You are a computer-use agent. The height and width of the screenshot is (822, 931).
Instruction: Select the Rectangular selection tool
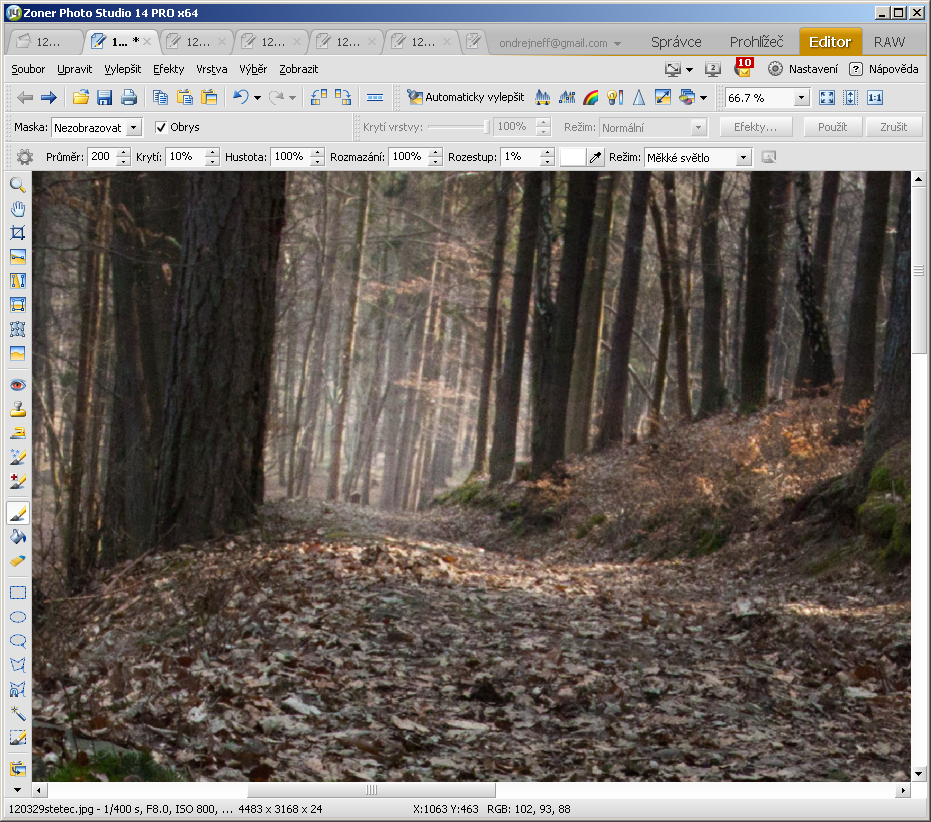pos(17,592)
